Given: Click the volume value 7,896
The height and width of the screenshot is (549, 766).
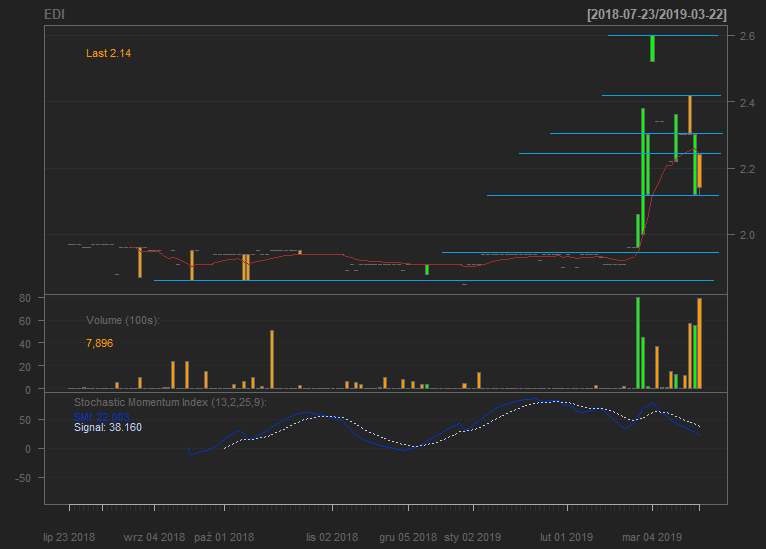Looking at the screenshot, I should click(x=100, y=343).
